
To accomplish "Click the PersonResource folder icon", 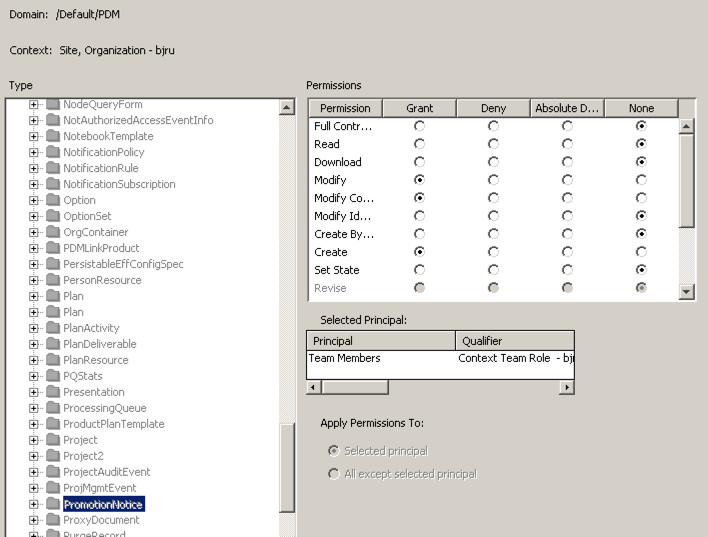I will click(53, 280).
